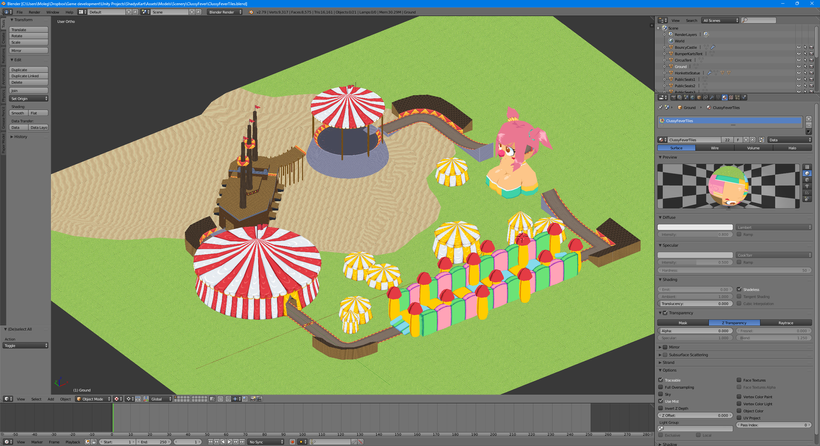Click the BouncyCastle object icon in the outliner
Image resolution: width=820 pixels, height=446 pixels.
[x=671, y=47]
